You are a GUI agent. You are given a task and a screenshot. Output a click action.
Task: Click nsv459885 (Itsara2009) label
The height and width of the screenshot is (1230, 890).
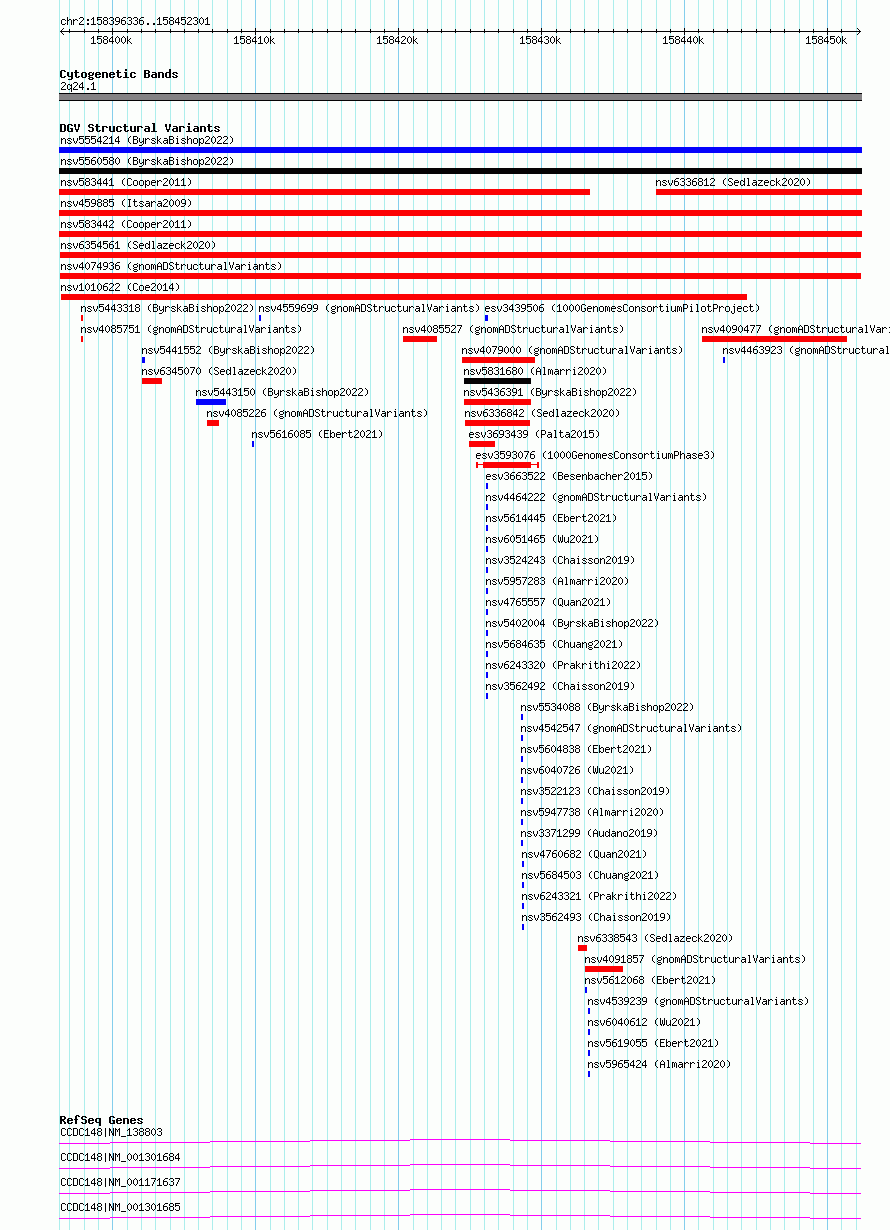coord(126,204)
